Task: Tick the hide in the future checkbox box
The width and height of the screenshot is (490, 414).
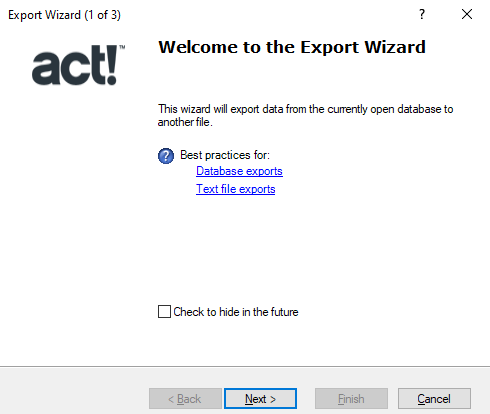Action: [164, 312]
